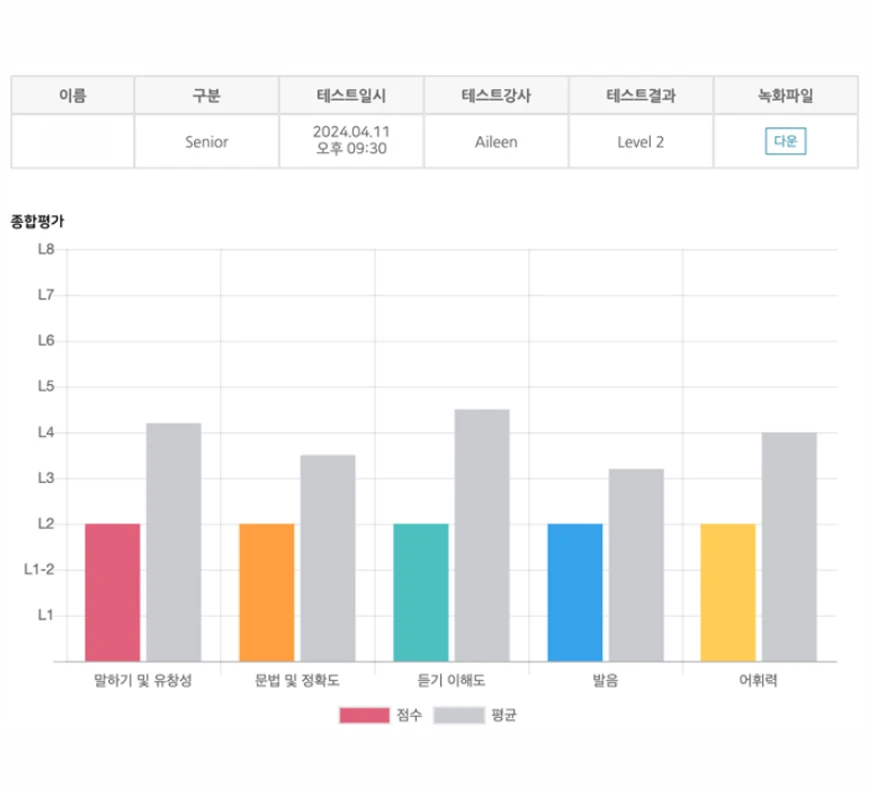Screen dimensions: 869x792
Task: Click the L7 axis label
Action: click(46, 295)
